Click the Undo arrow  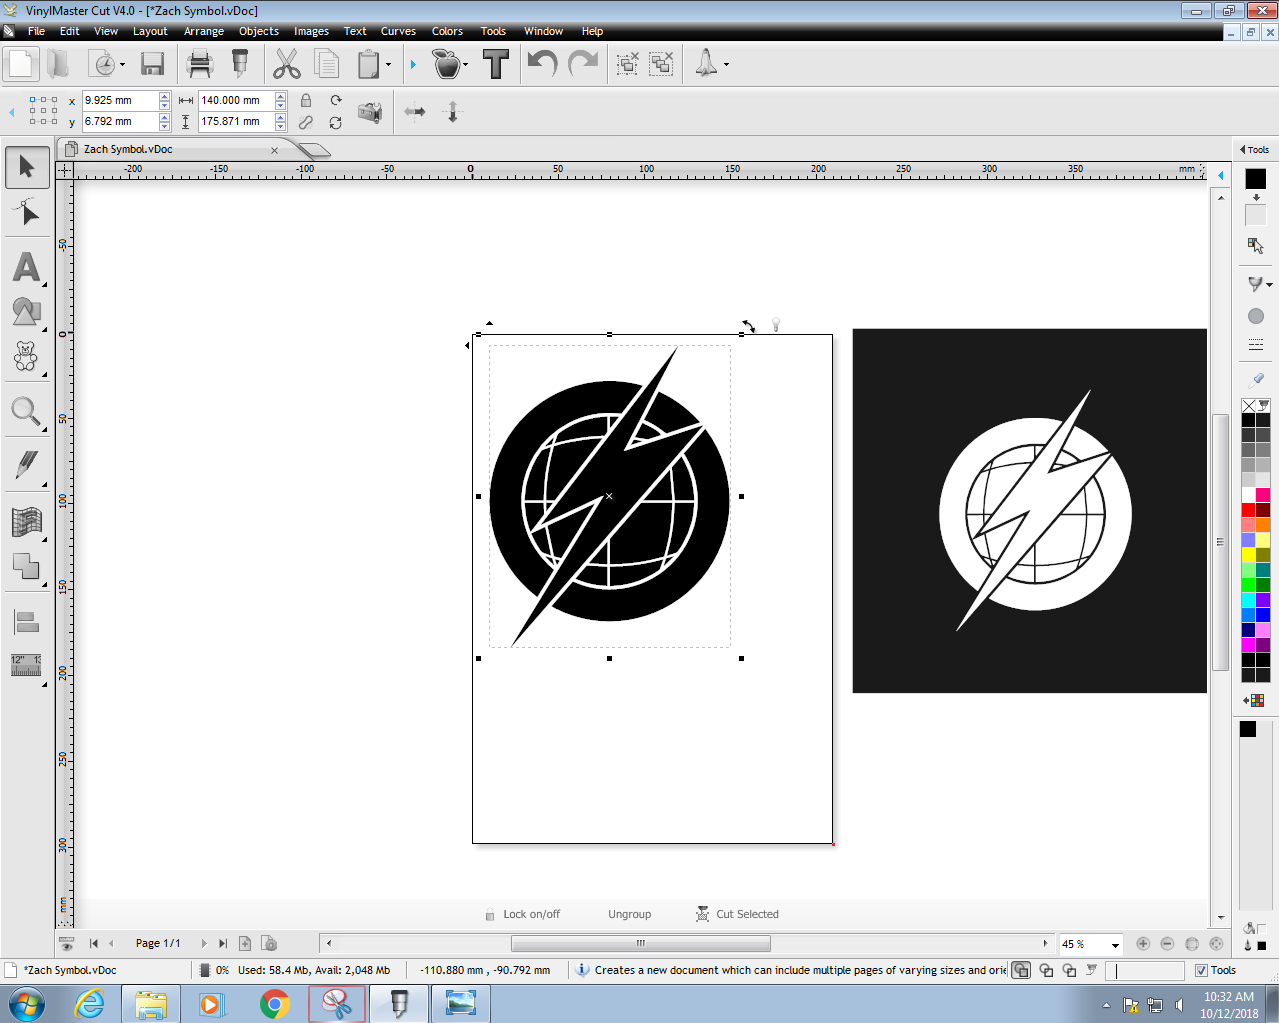(x=542, y=65)
